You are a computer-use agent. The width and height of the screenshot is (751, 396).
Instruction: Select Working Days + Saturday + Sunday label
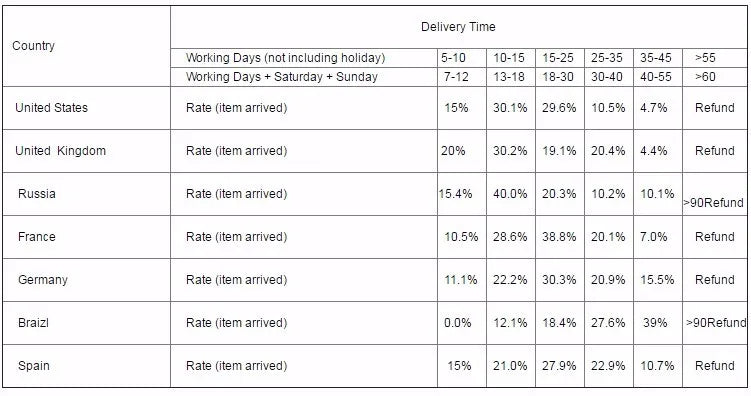pyautogui.click(x=282, y=77)
